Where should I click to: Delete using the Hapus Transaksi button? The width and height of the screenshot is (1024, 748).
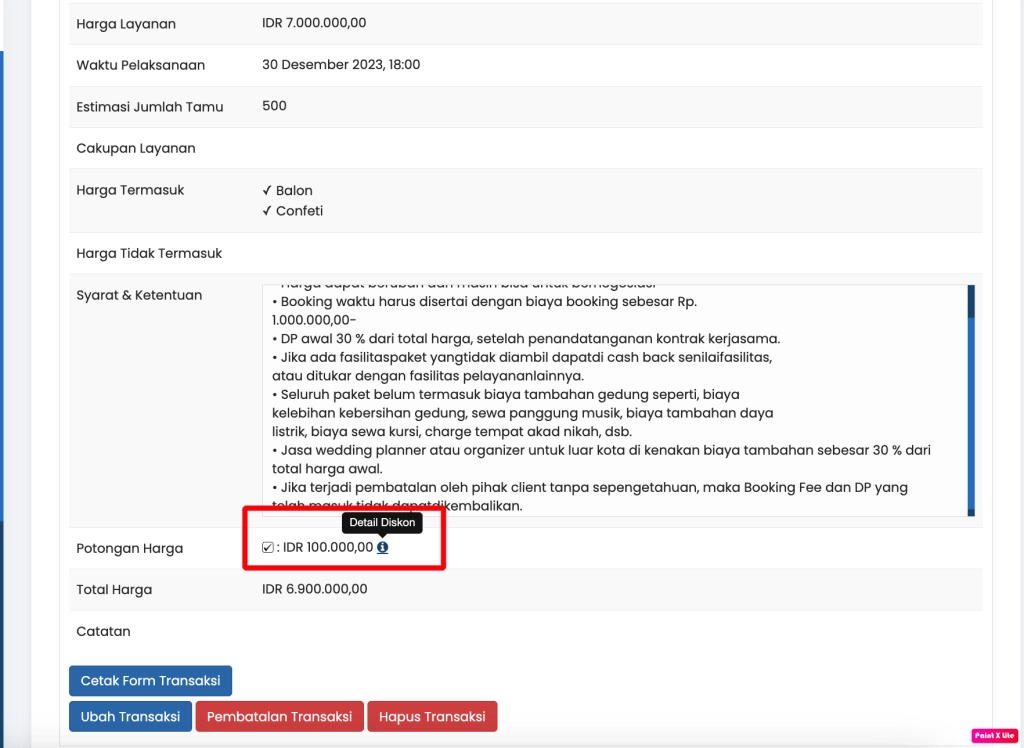tap(432, 717)
